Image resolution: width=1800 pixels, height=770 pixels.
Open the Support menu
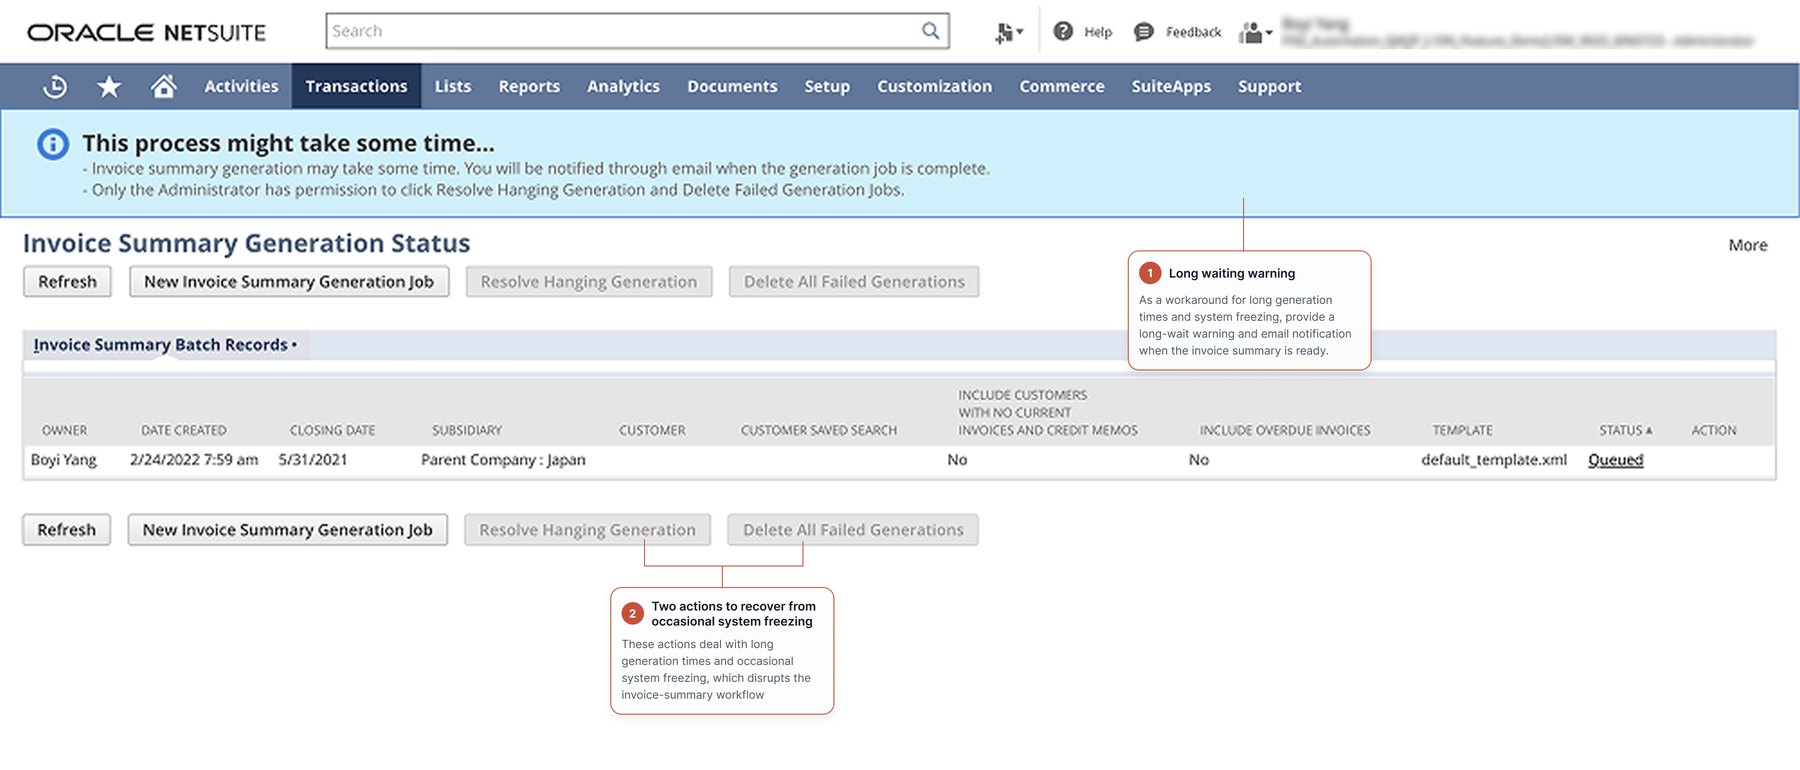coord(1270,87)
